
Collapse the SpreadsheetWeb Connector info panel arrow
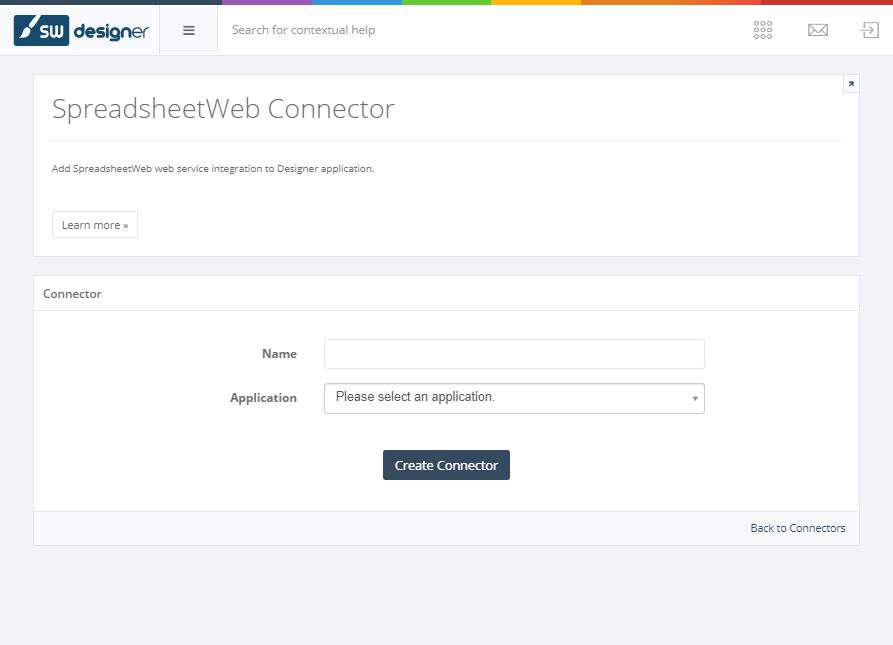click(851, 84)
